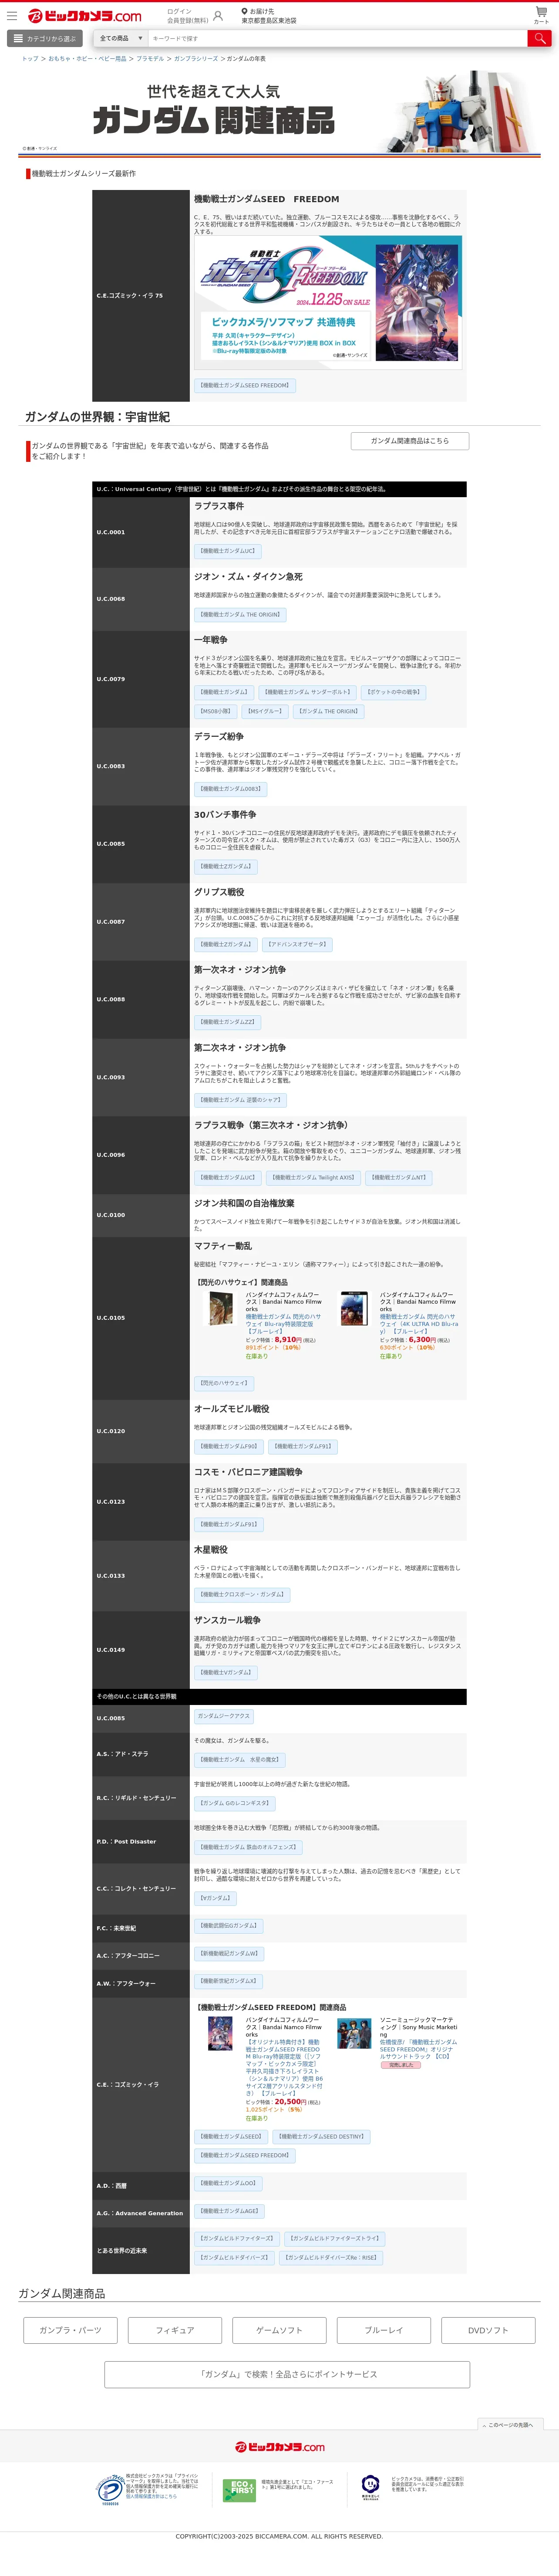Screen dimensions: 559x2576
Task: Open the 機動戦士ガンダムF90 tag
Action: 229,1446
